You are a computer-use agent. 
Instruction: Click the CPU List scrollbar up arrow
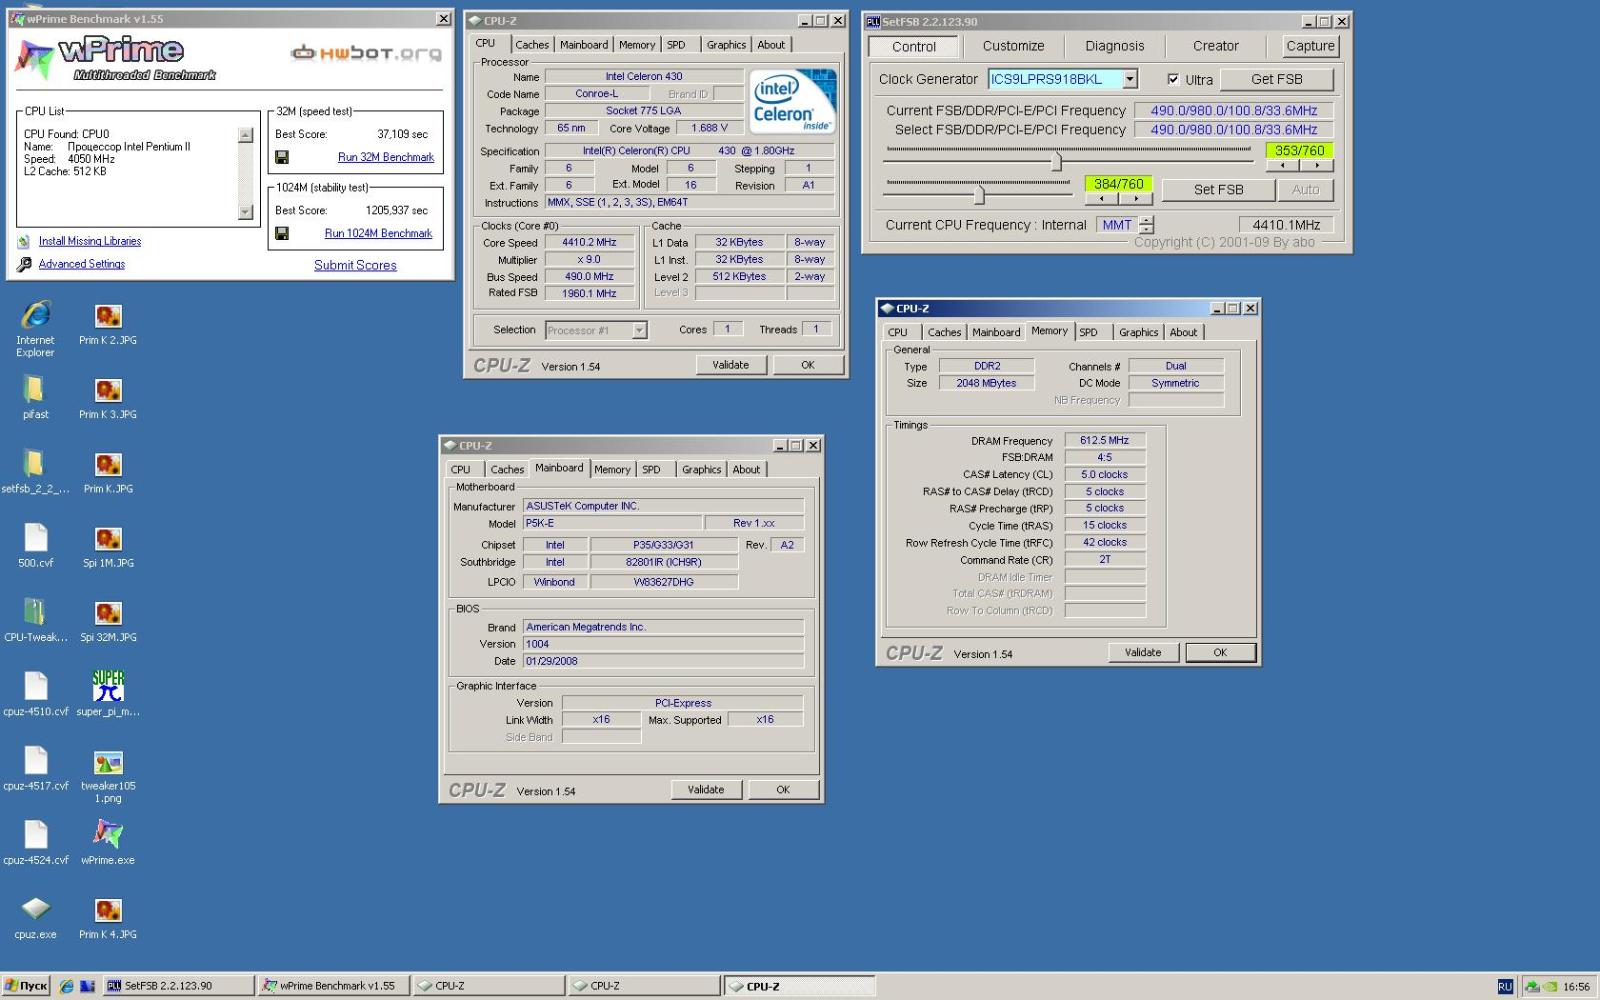click(246, 135)
